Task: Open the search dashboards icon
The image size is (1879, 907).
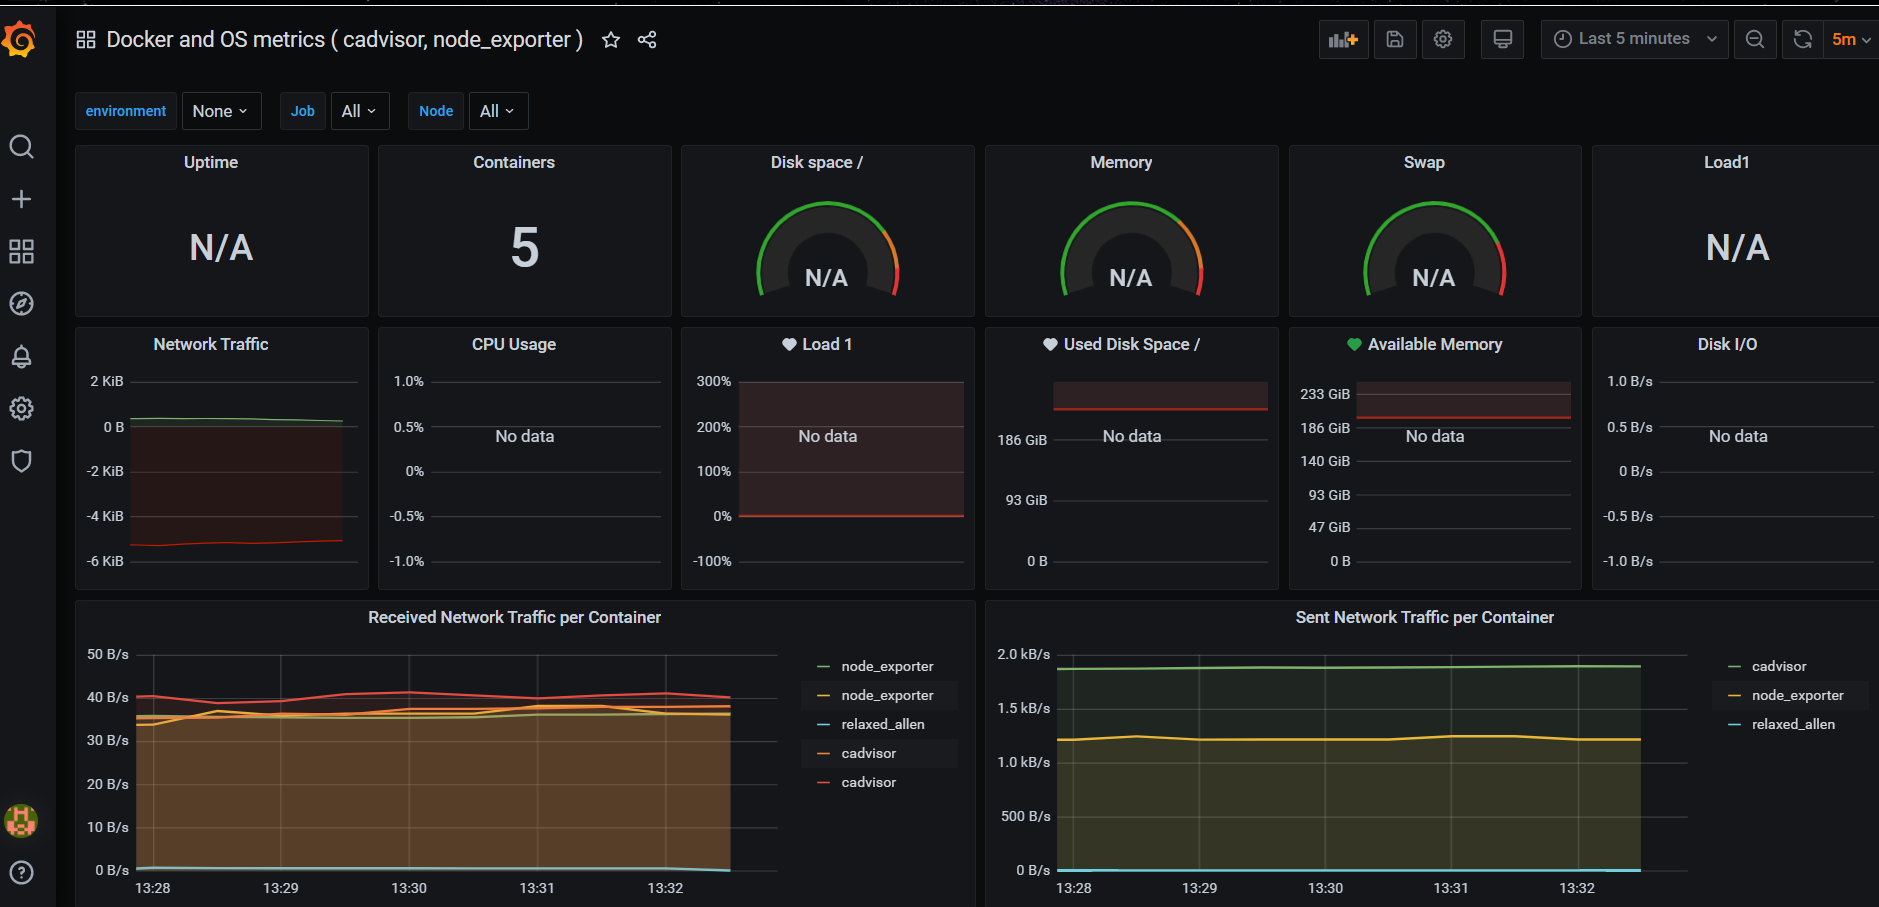Action: pos(21,147)
